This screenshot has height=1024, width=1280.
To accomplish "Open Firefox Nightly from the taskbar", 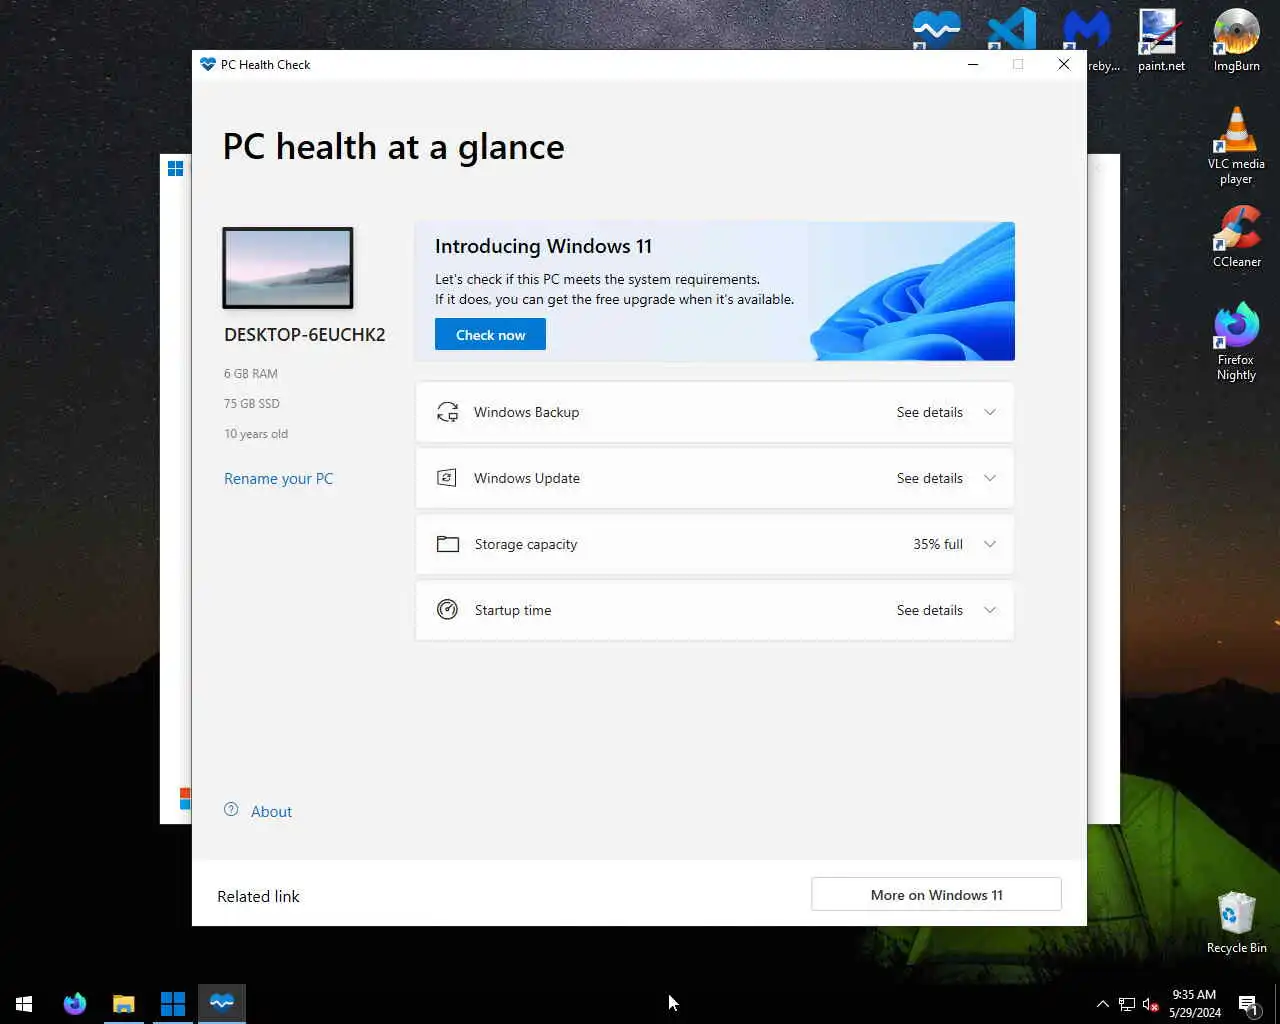I will 75,1003.
